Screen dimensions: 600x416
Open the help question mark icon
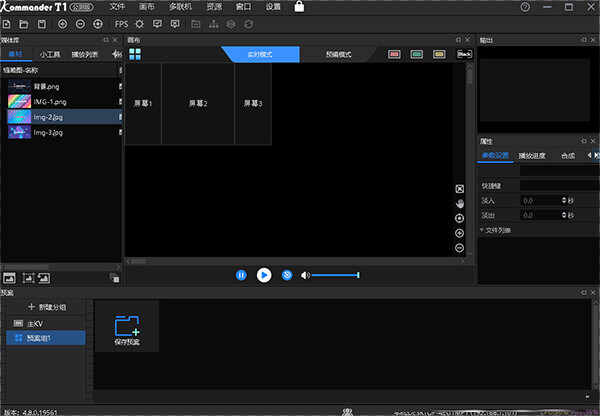click(x=526, y=7)
